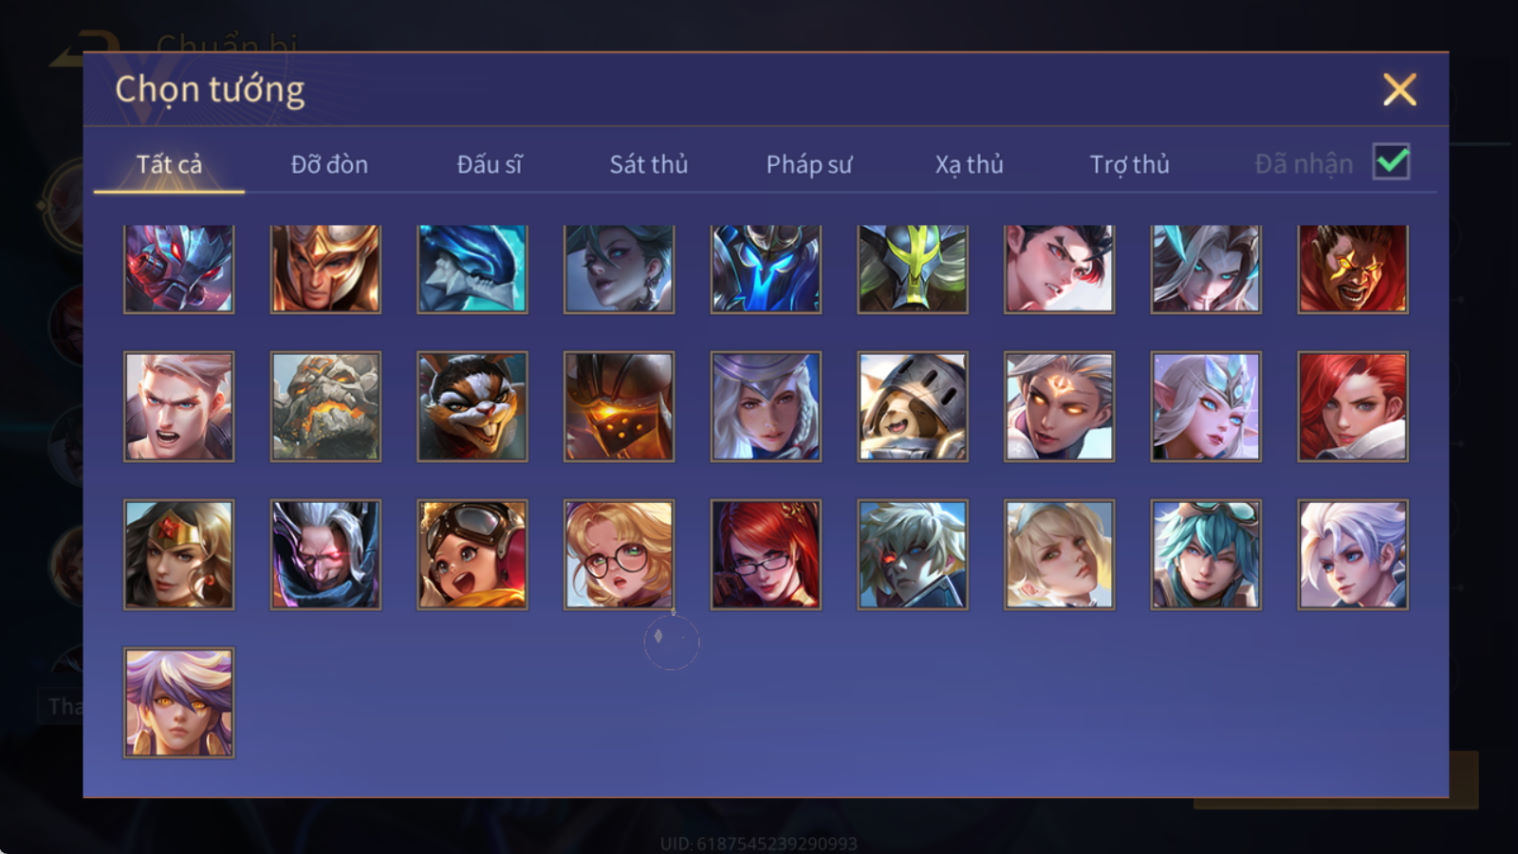
Task: Select the goggles girl hero portrait
Action: coord(472,554)
